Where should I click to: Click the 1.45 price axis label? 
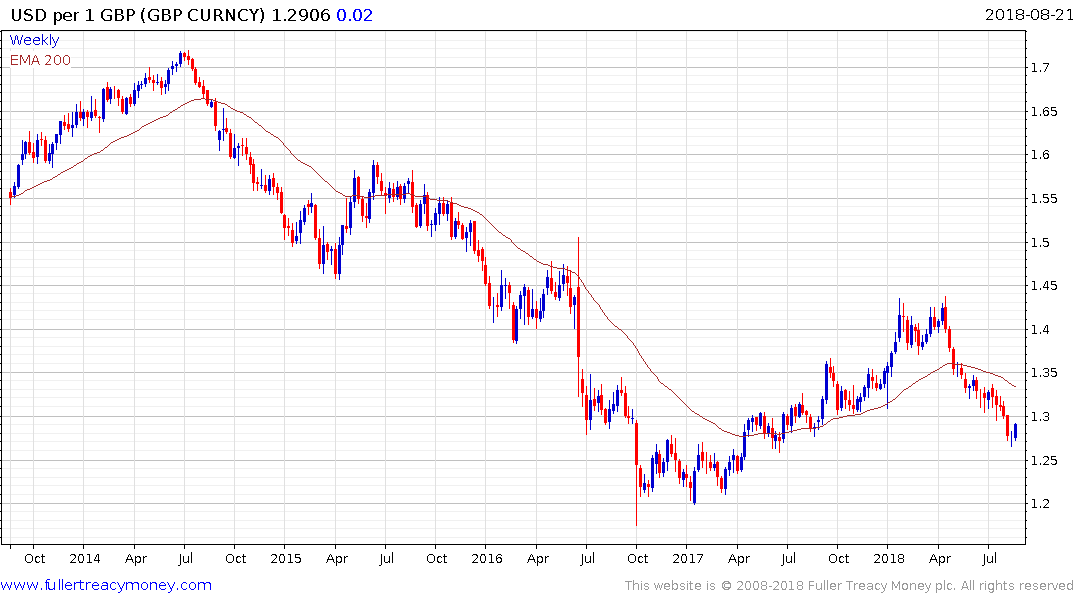click(x=1044, y=286)
